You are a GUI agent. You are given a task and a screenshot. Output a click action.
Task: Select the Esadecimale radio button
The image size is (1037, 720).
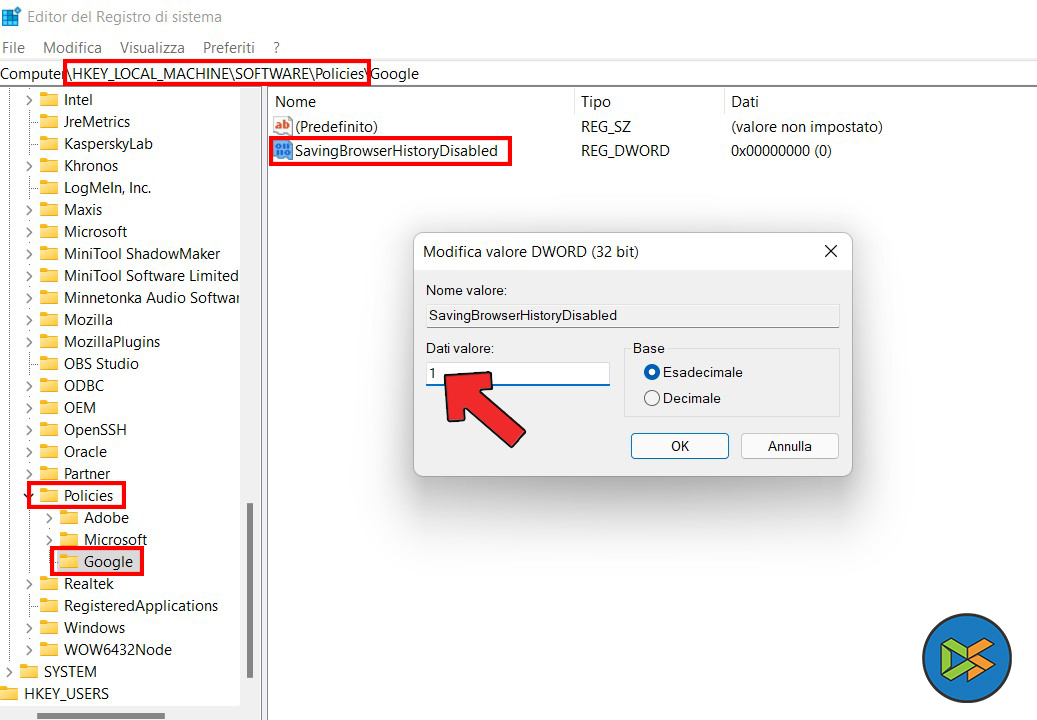651,372
